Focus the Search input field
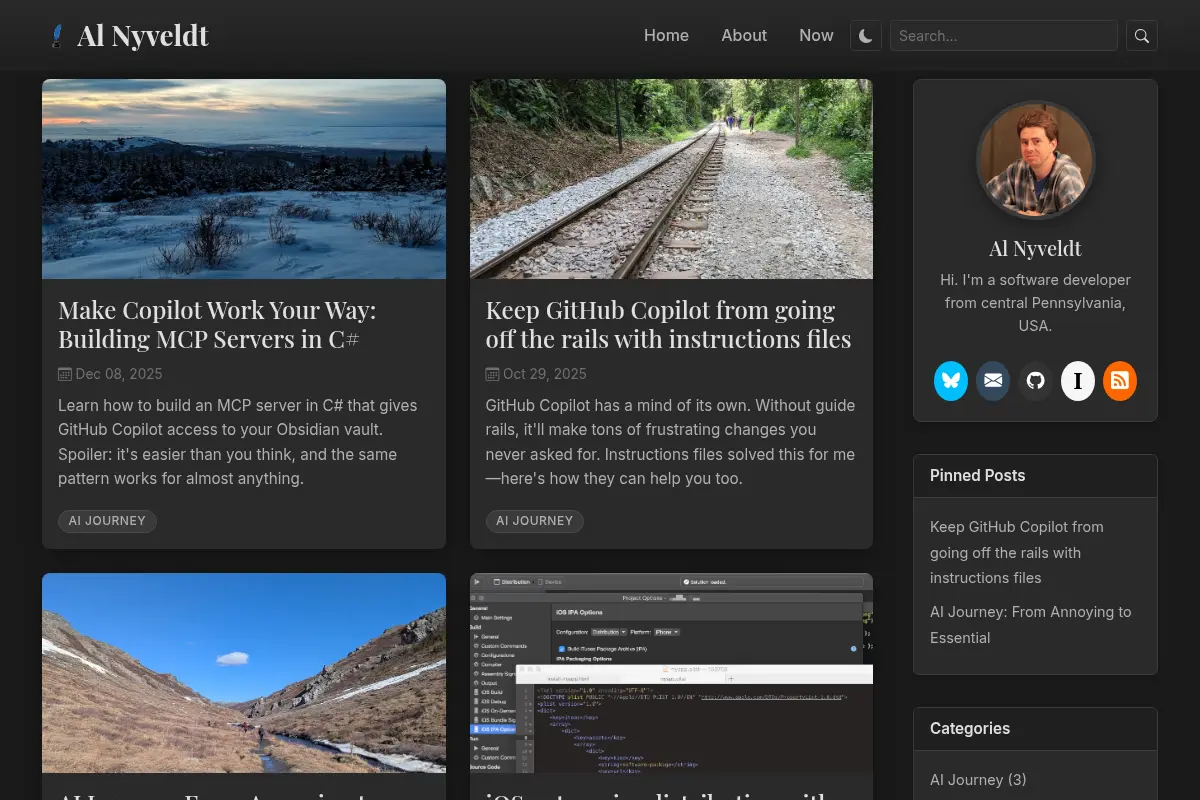The image size is (1200, 800). (x=1004, y=36)
